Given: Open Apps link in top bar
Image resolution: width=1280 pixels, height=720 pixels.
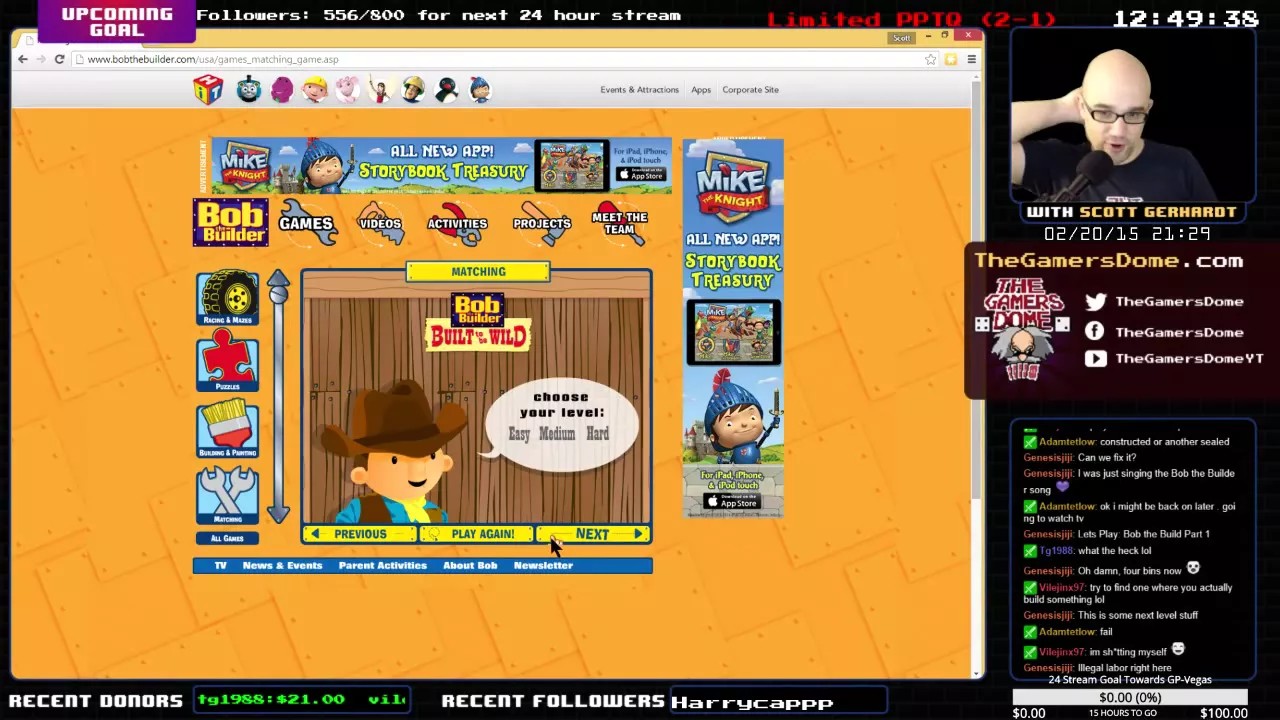Looking at the screenshot, I should pyautogui.click(x=701, y=90).
